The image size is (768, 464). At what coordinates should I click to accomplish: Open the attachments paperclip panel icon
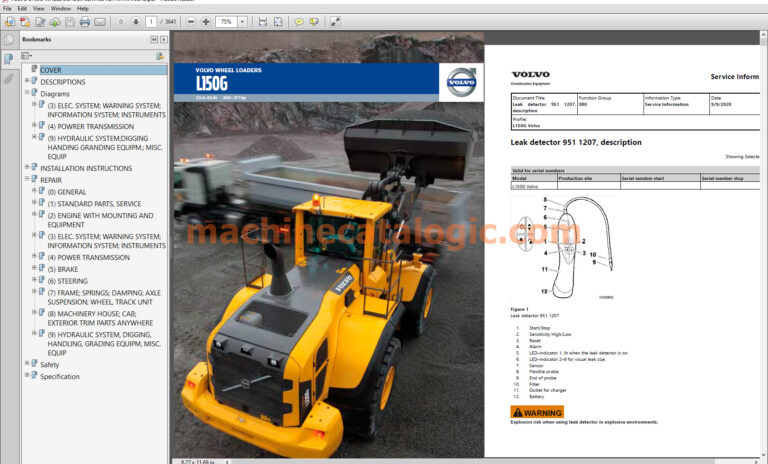pos(9,79)
